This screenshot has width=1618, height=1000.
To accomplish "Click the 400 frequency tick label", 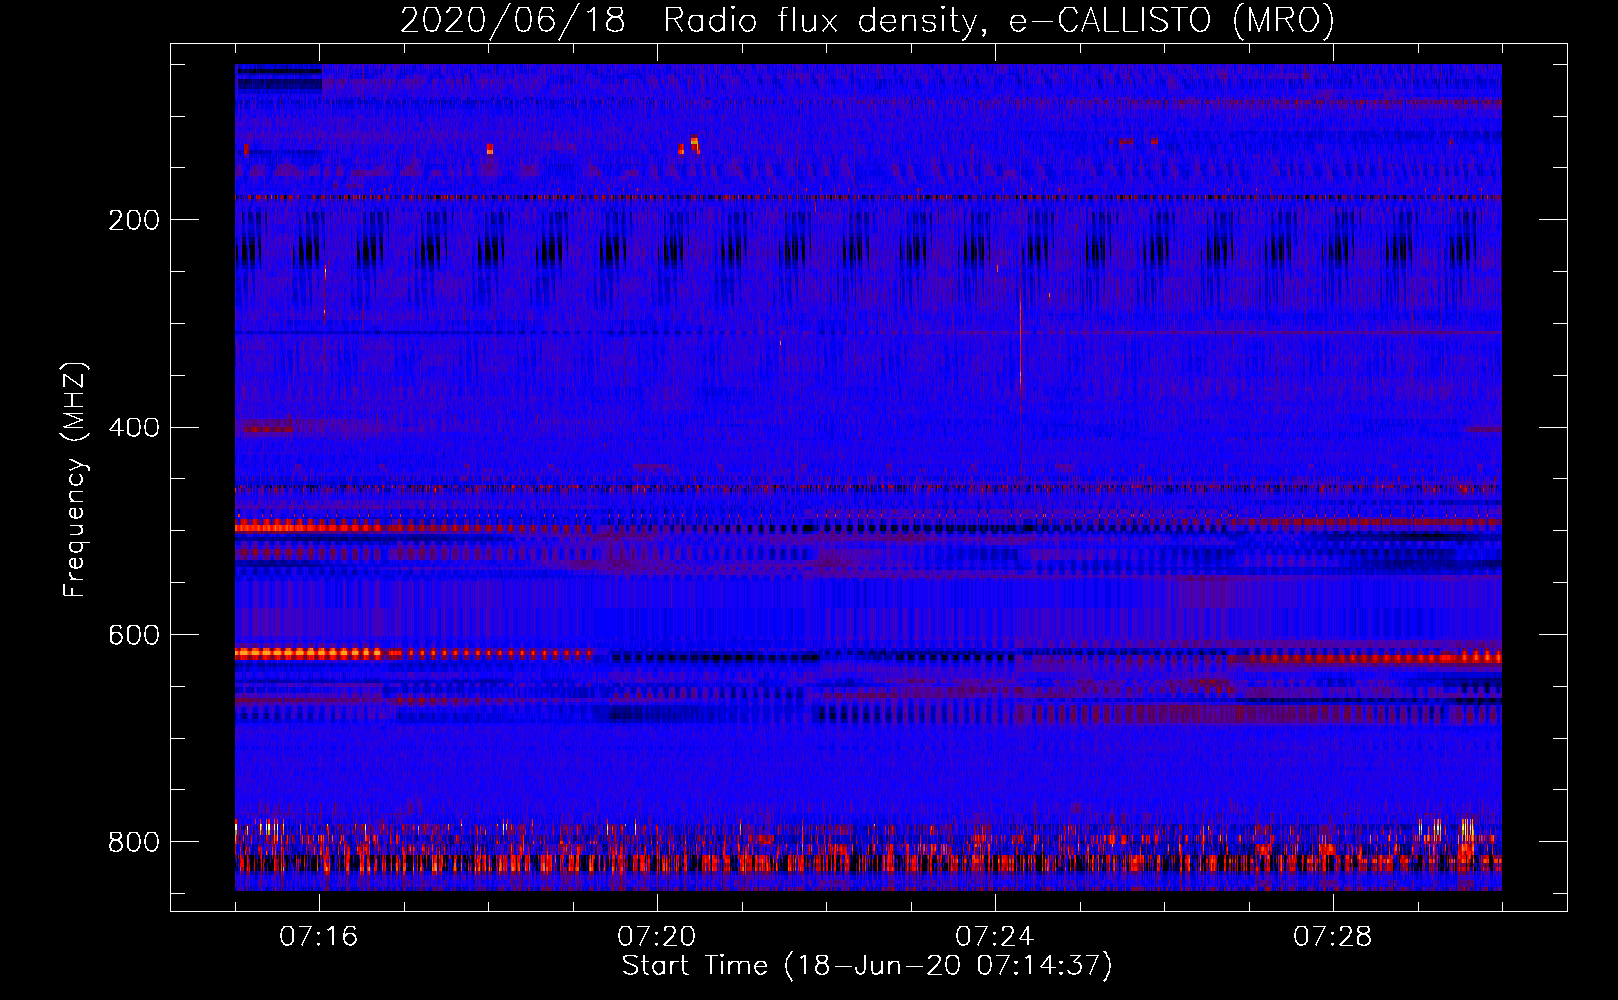I will coord(134,428).
